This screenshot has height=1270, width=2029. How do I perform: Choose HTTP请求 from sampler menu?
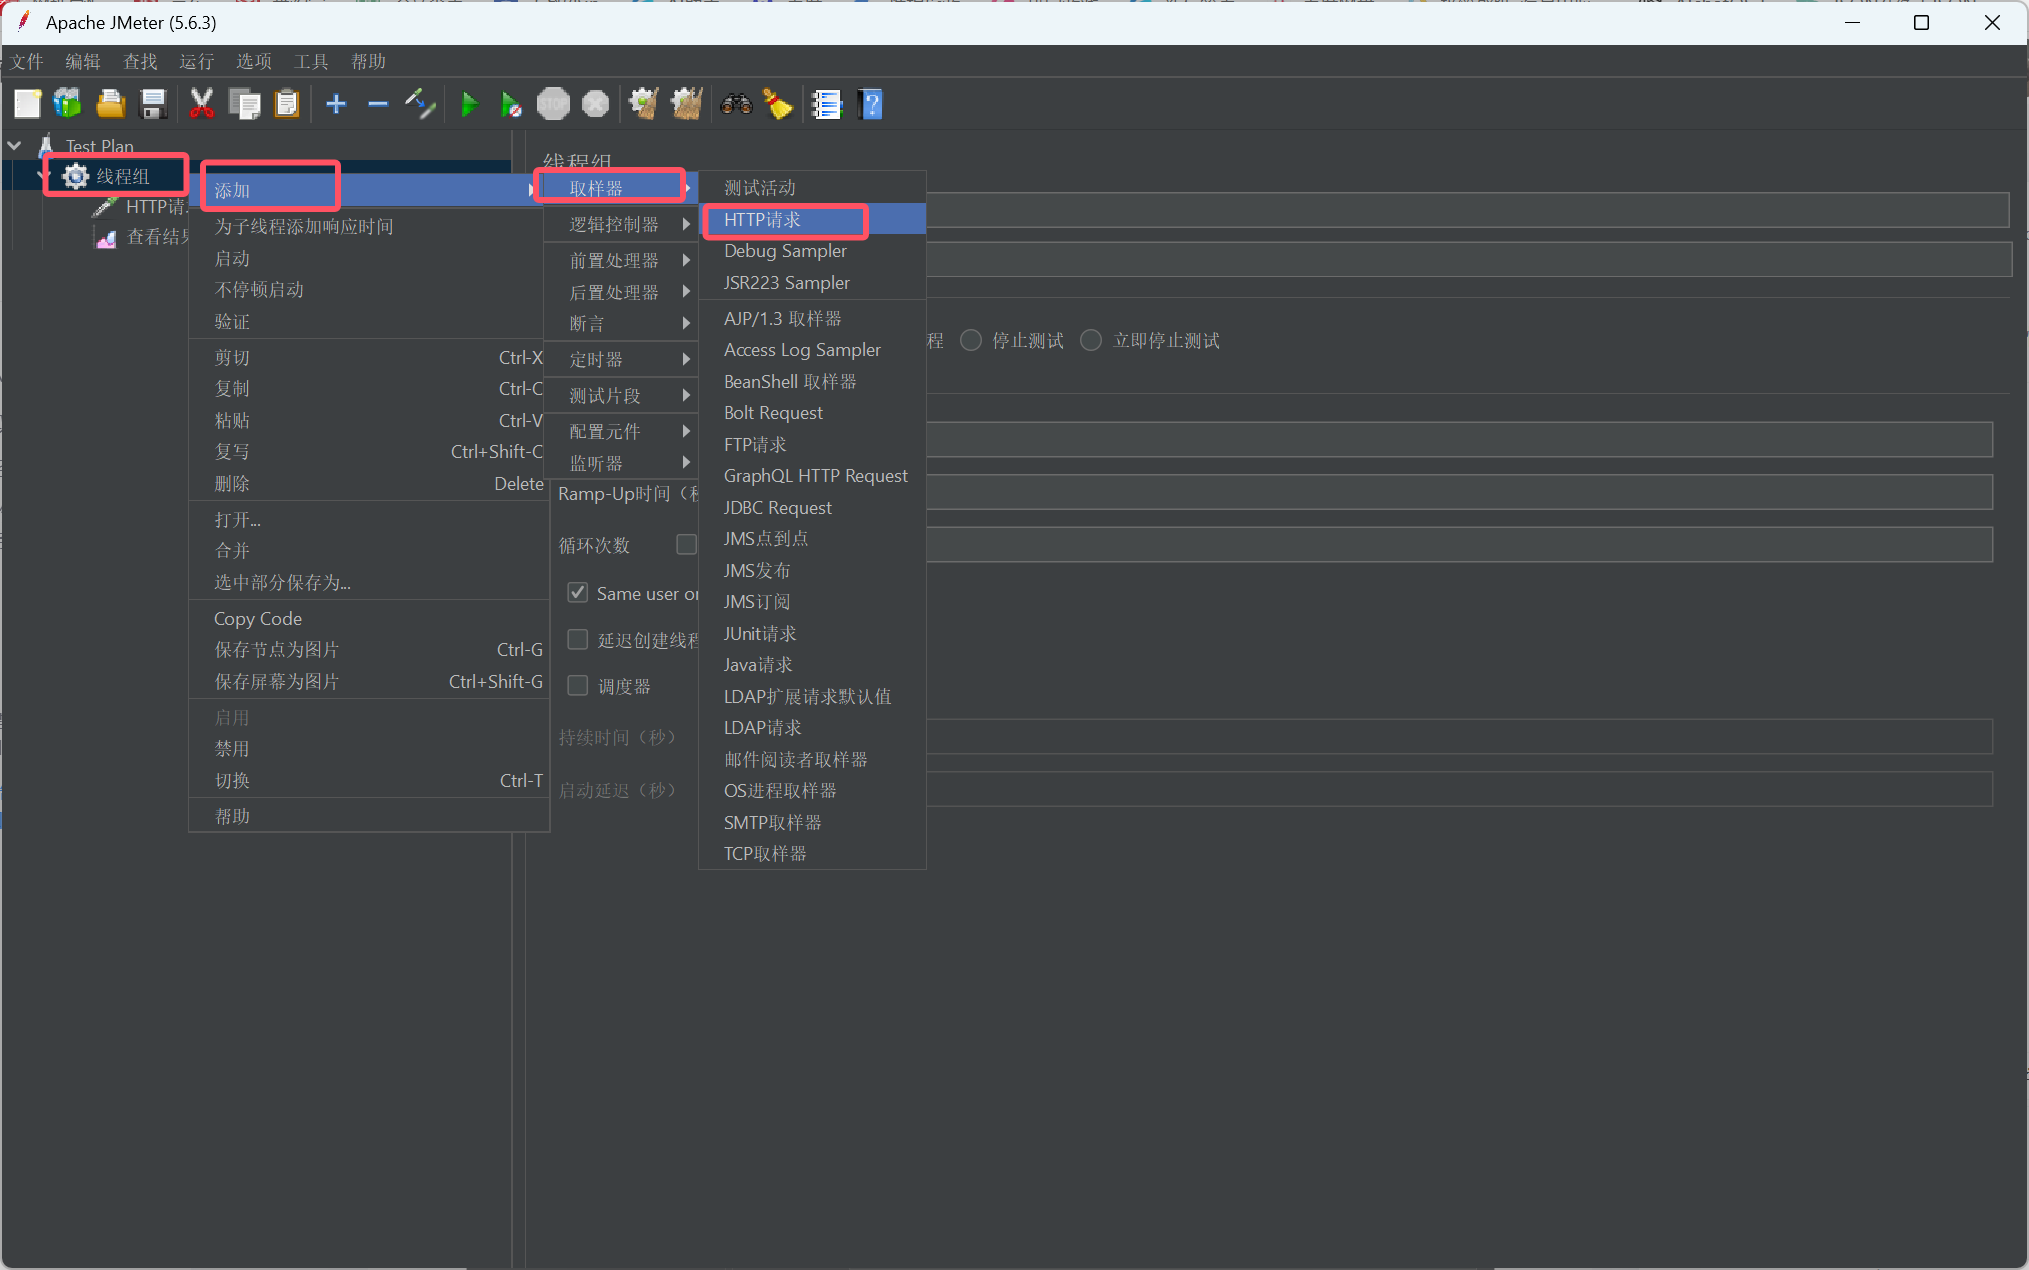(x=762, y=220)
